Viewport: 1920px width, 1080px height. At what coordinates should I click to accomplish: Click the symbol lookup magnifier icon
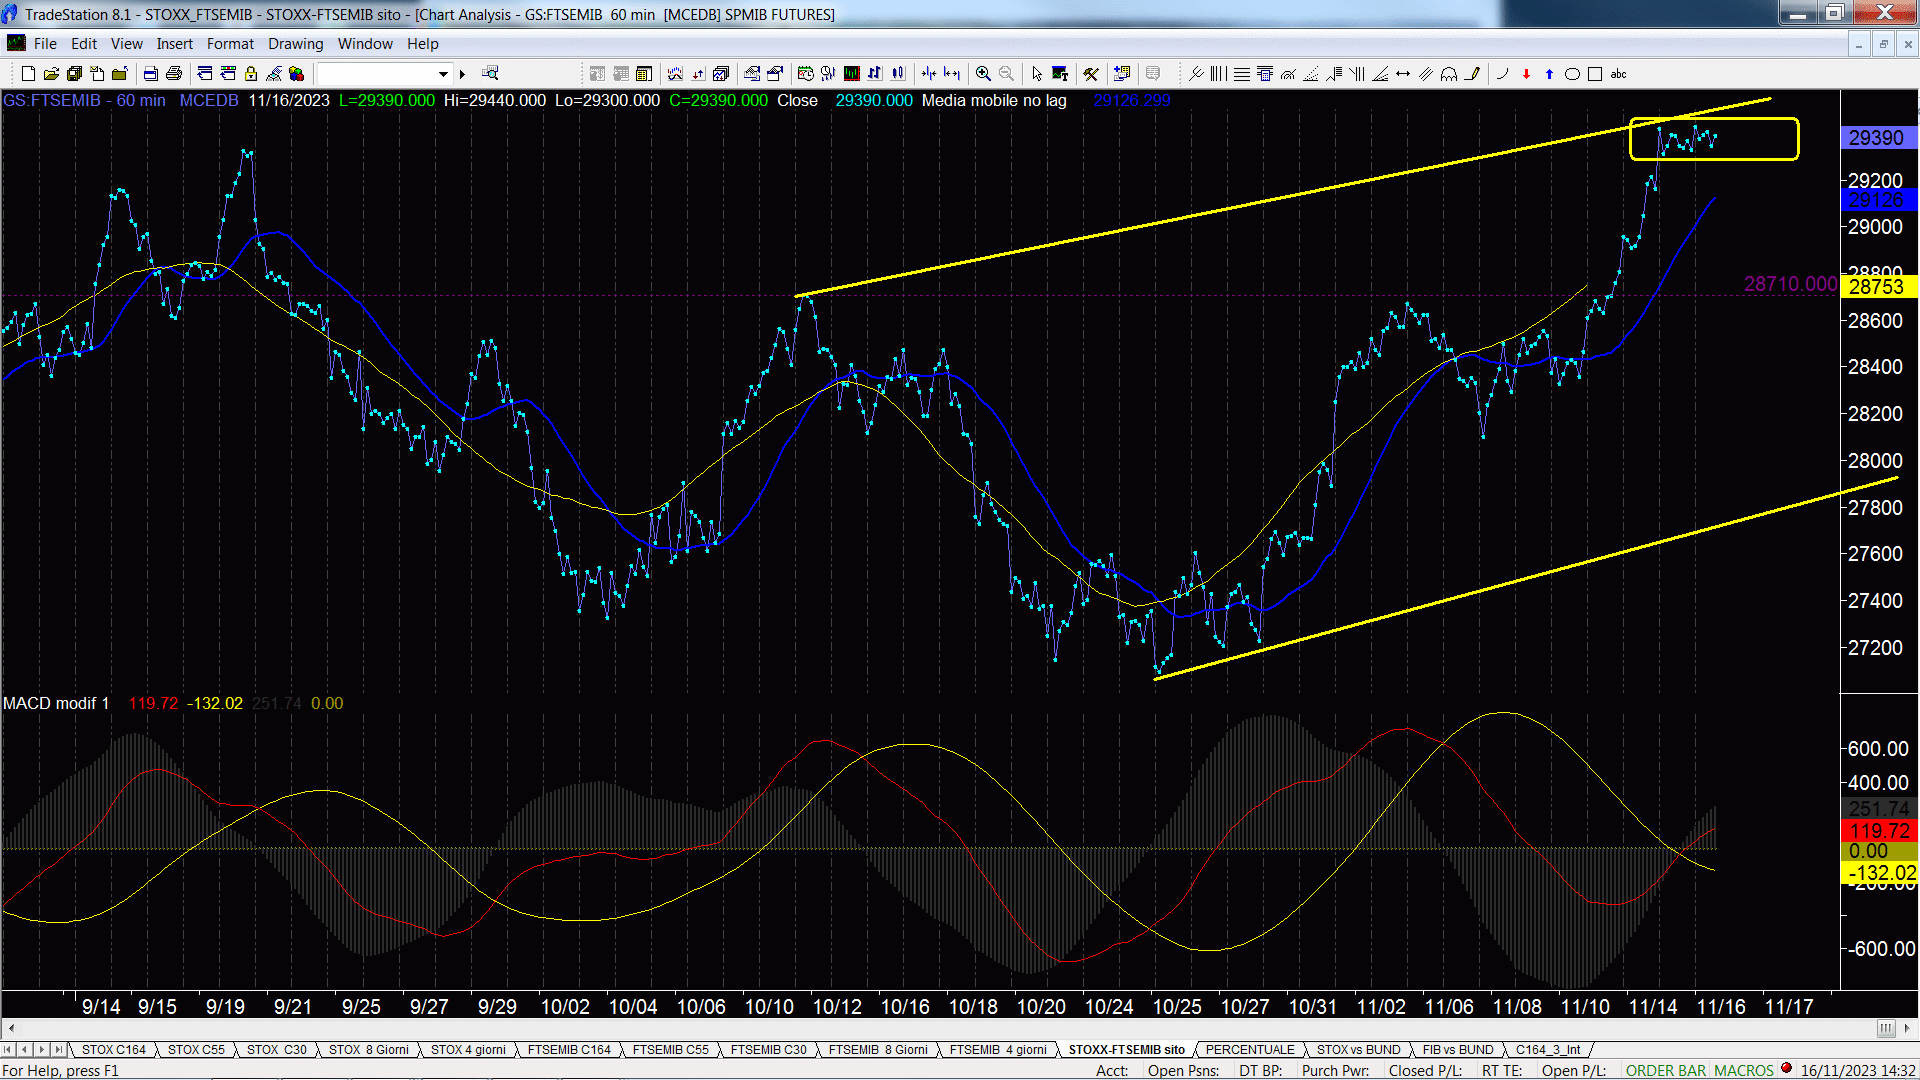pyautogui.click(x=490, y=73)
